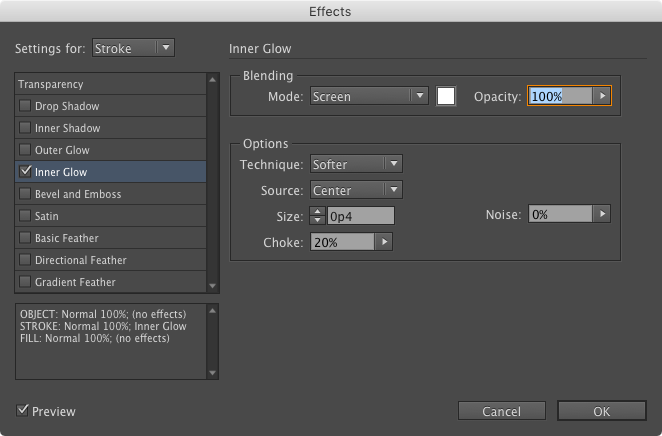Image resolution: width=662 pixels, height=436 pixels.
Task: Increase Size with the up stepper arrow
Action: point(317,211)
